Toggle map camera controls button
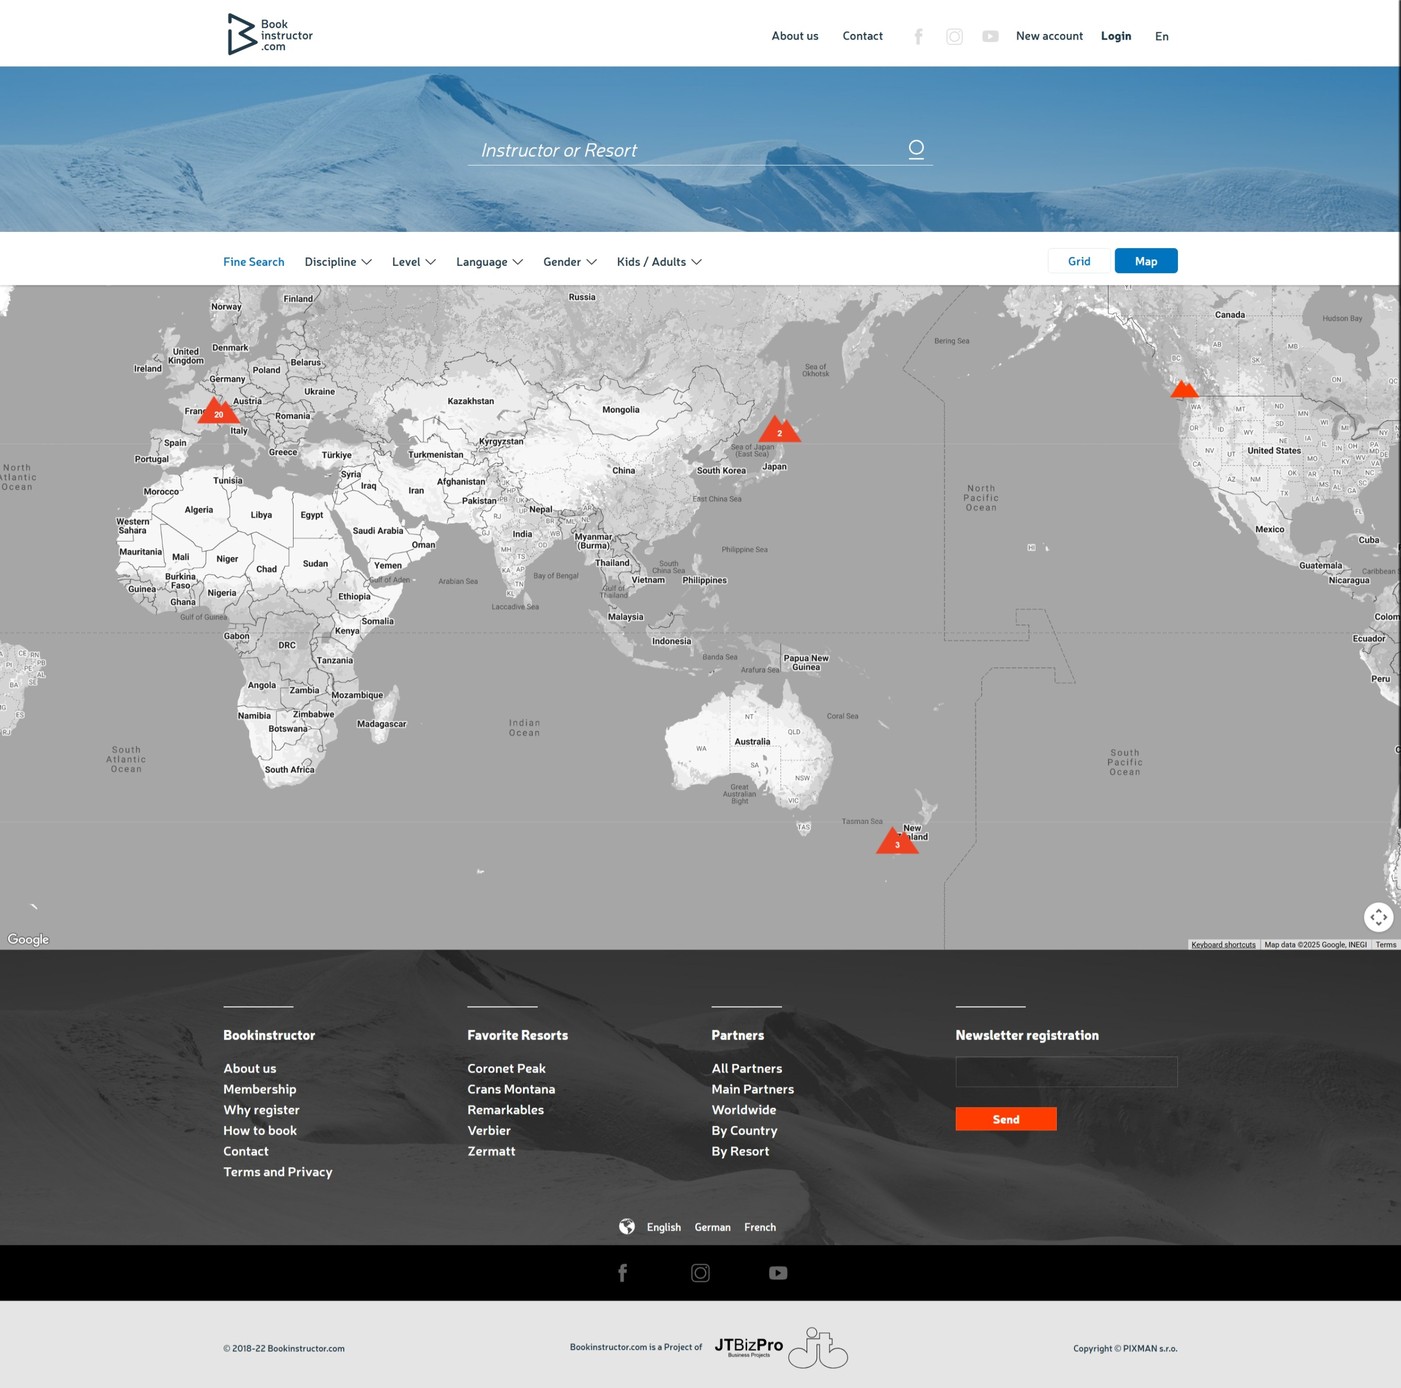1401x1388 pixels. [x=1378, y=917]
